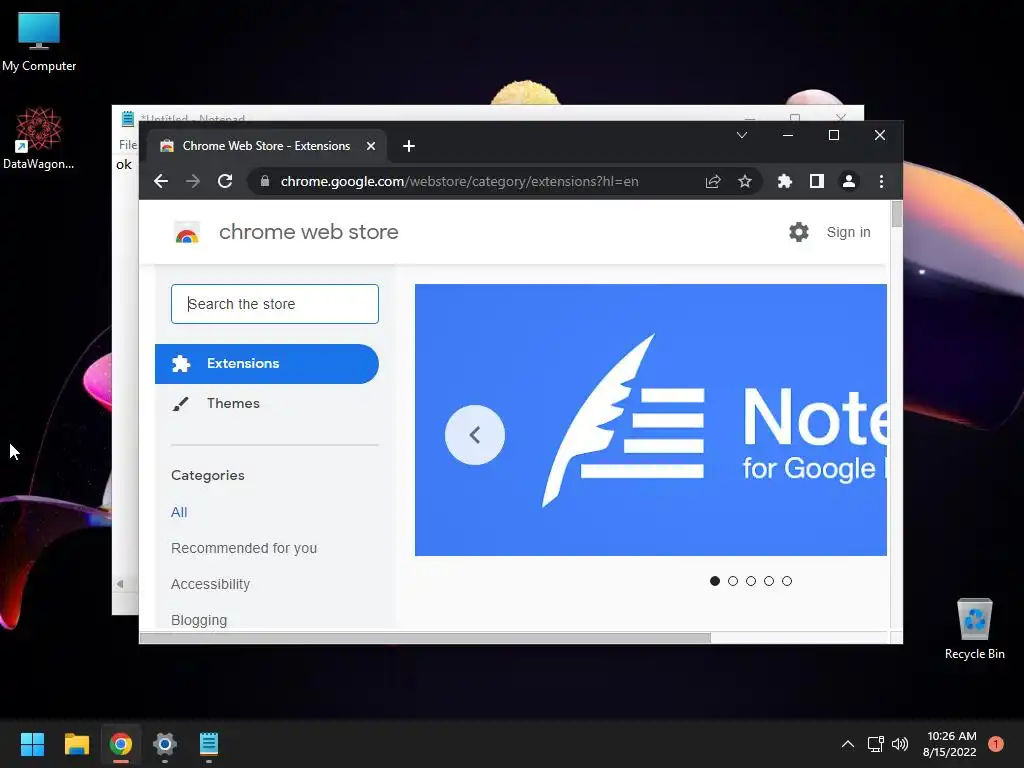
Task: Open web store settings gear
Action: tap(799, 232)
